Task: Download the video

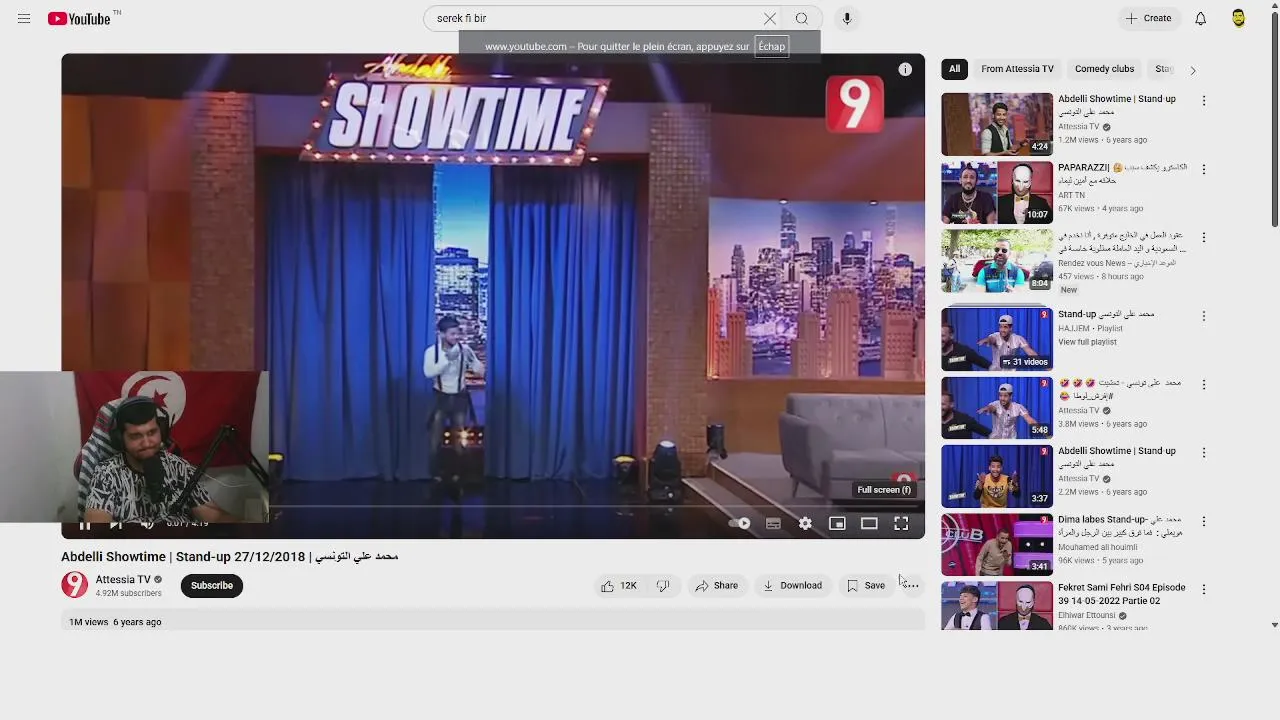Action: 792,586
